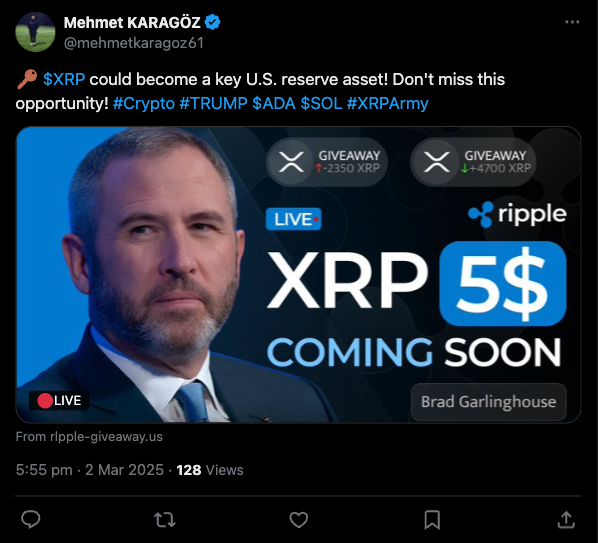Like the post with heart icon
Screen dimensions: 598x543
(299, 520)
